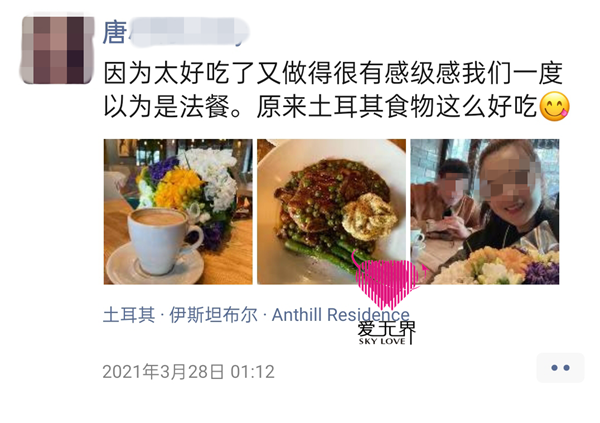Open the coffee cup photo thumbnail
This screenshot has width=600, height=423.
(178, 212)
